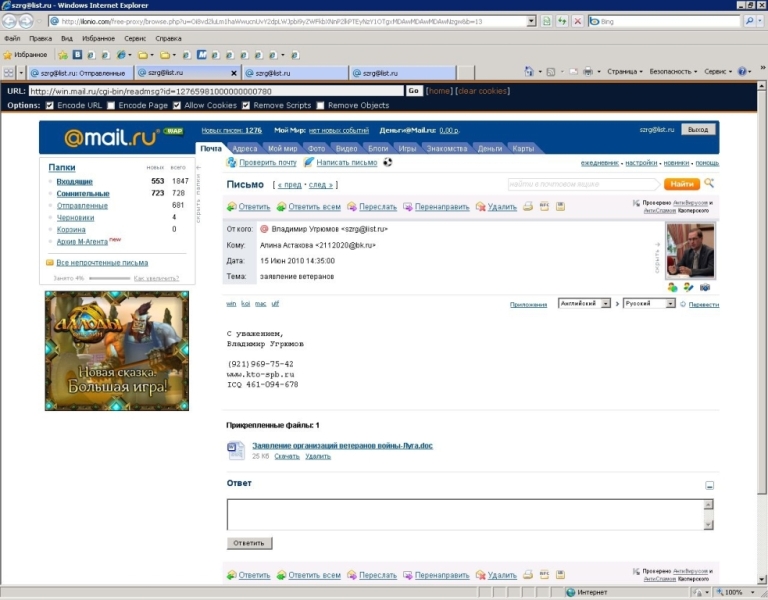This screenshot has height=600, width=768.
Task: Open the Файл menu
Action: [x=12, y=38]
